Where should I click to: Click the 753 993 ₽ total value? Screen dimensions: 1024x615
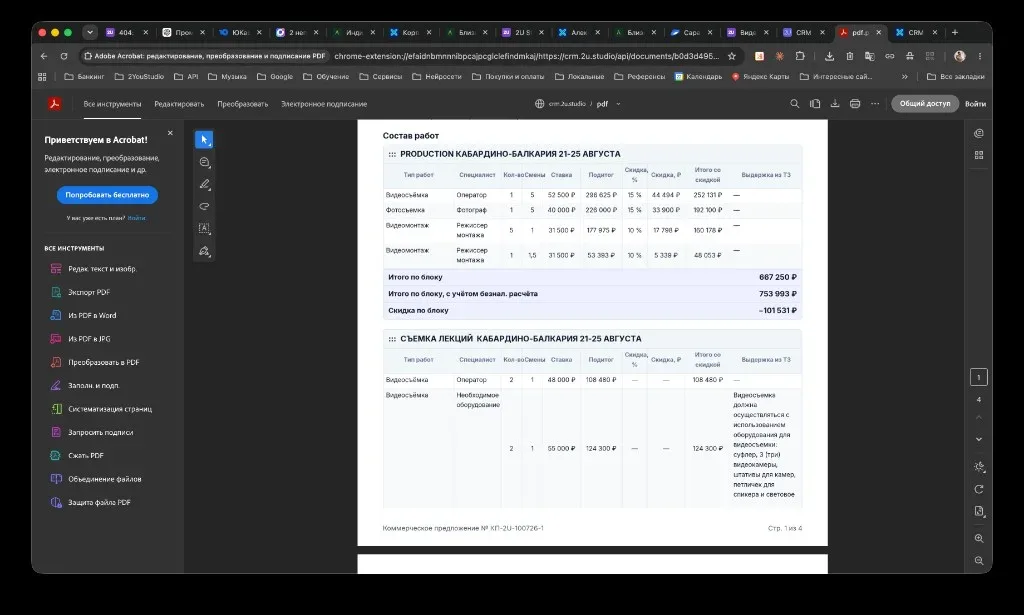tap(777, 294)
